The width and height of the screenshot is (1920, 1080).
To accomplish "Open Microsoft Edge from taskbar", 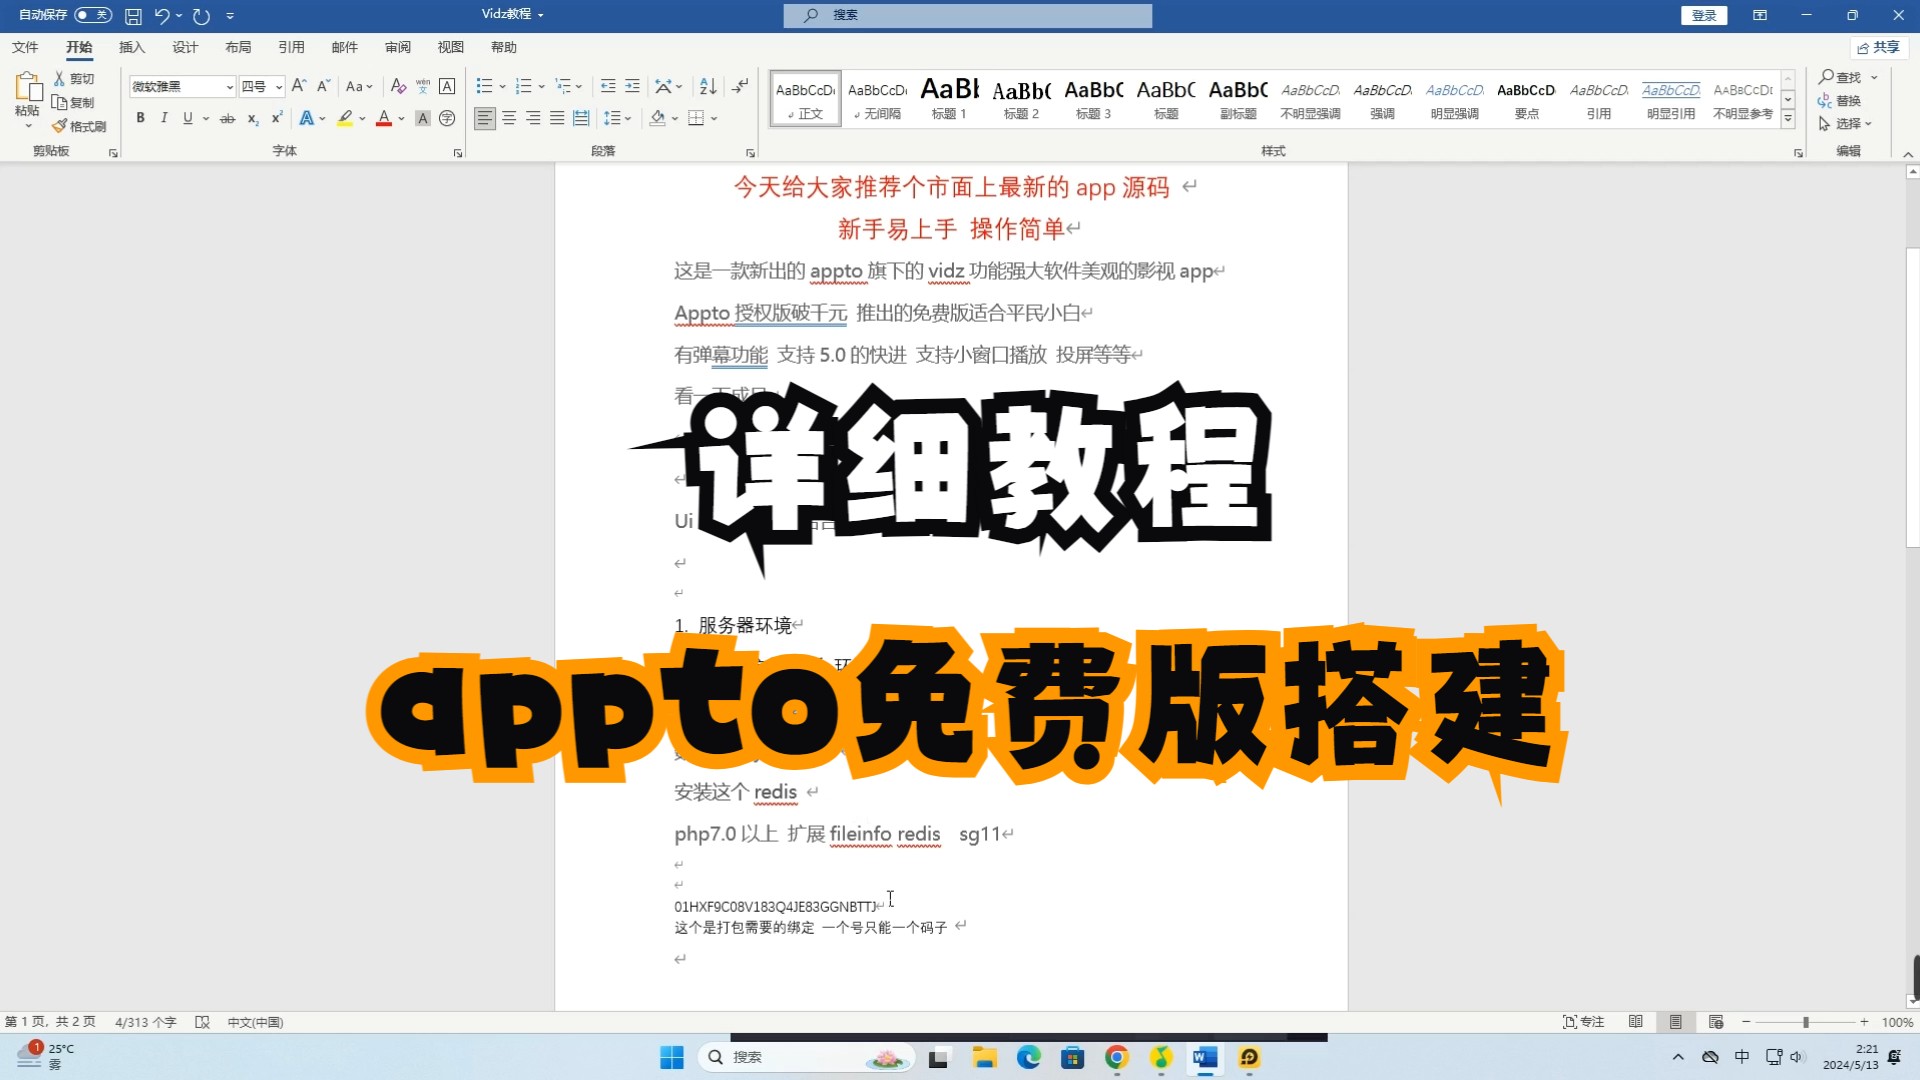I will coord(1029,1057).
